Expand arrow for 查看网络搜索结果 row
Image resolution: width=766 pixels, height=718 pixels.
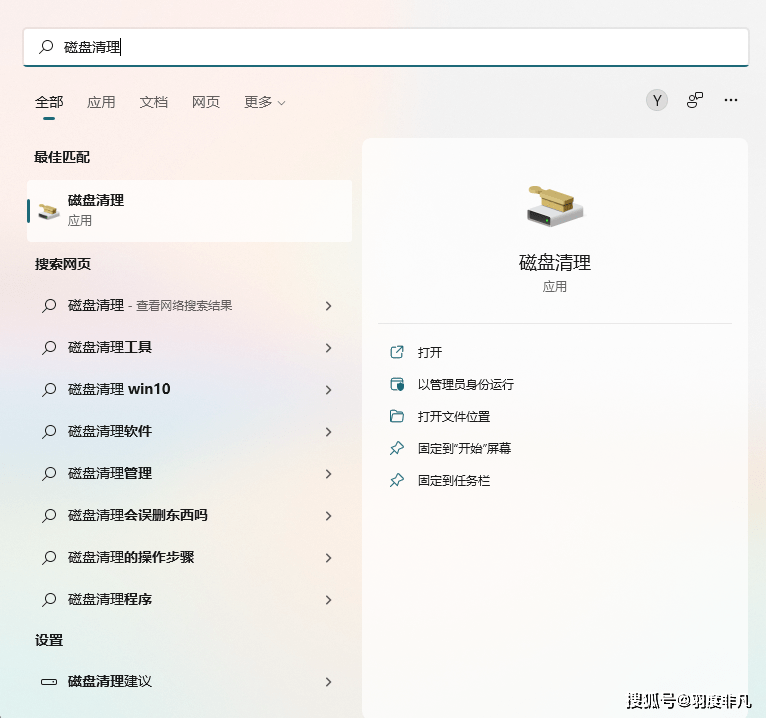tap(328, 306)
